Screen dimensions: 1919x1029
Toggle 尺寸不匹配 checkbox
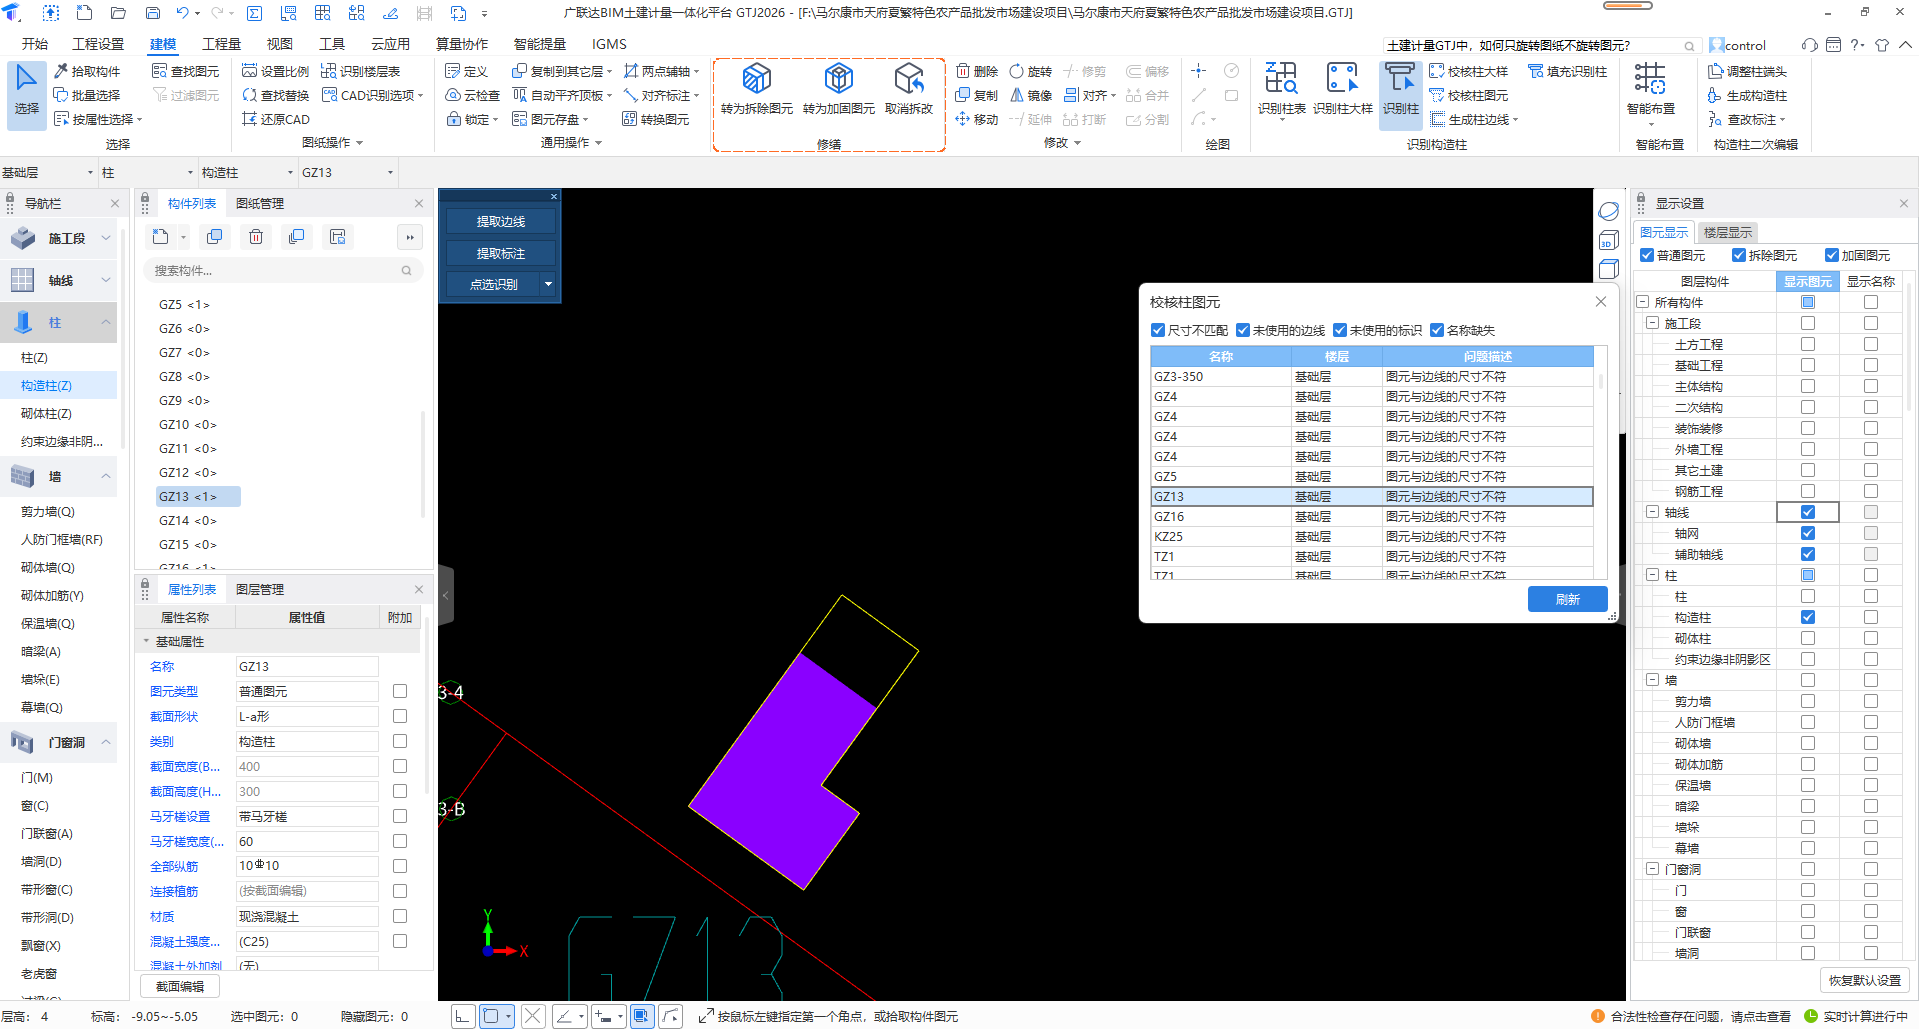[x=1158, y=330]
